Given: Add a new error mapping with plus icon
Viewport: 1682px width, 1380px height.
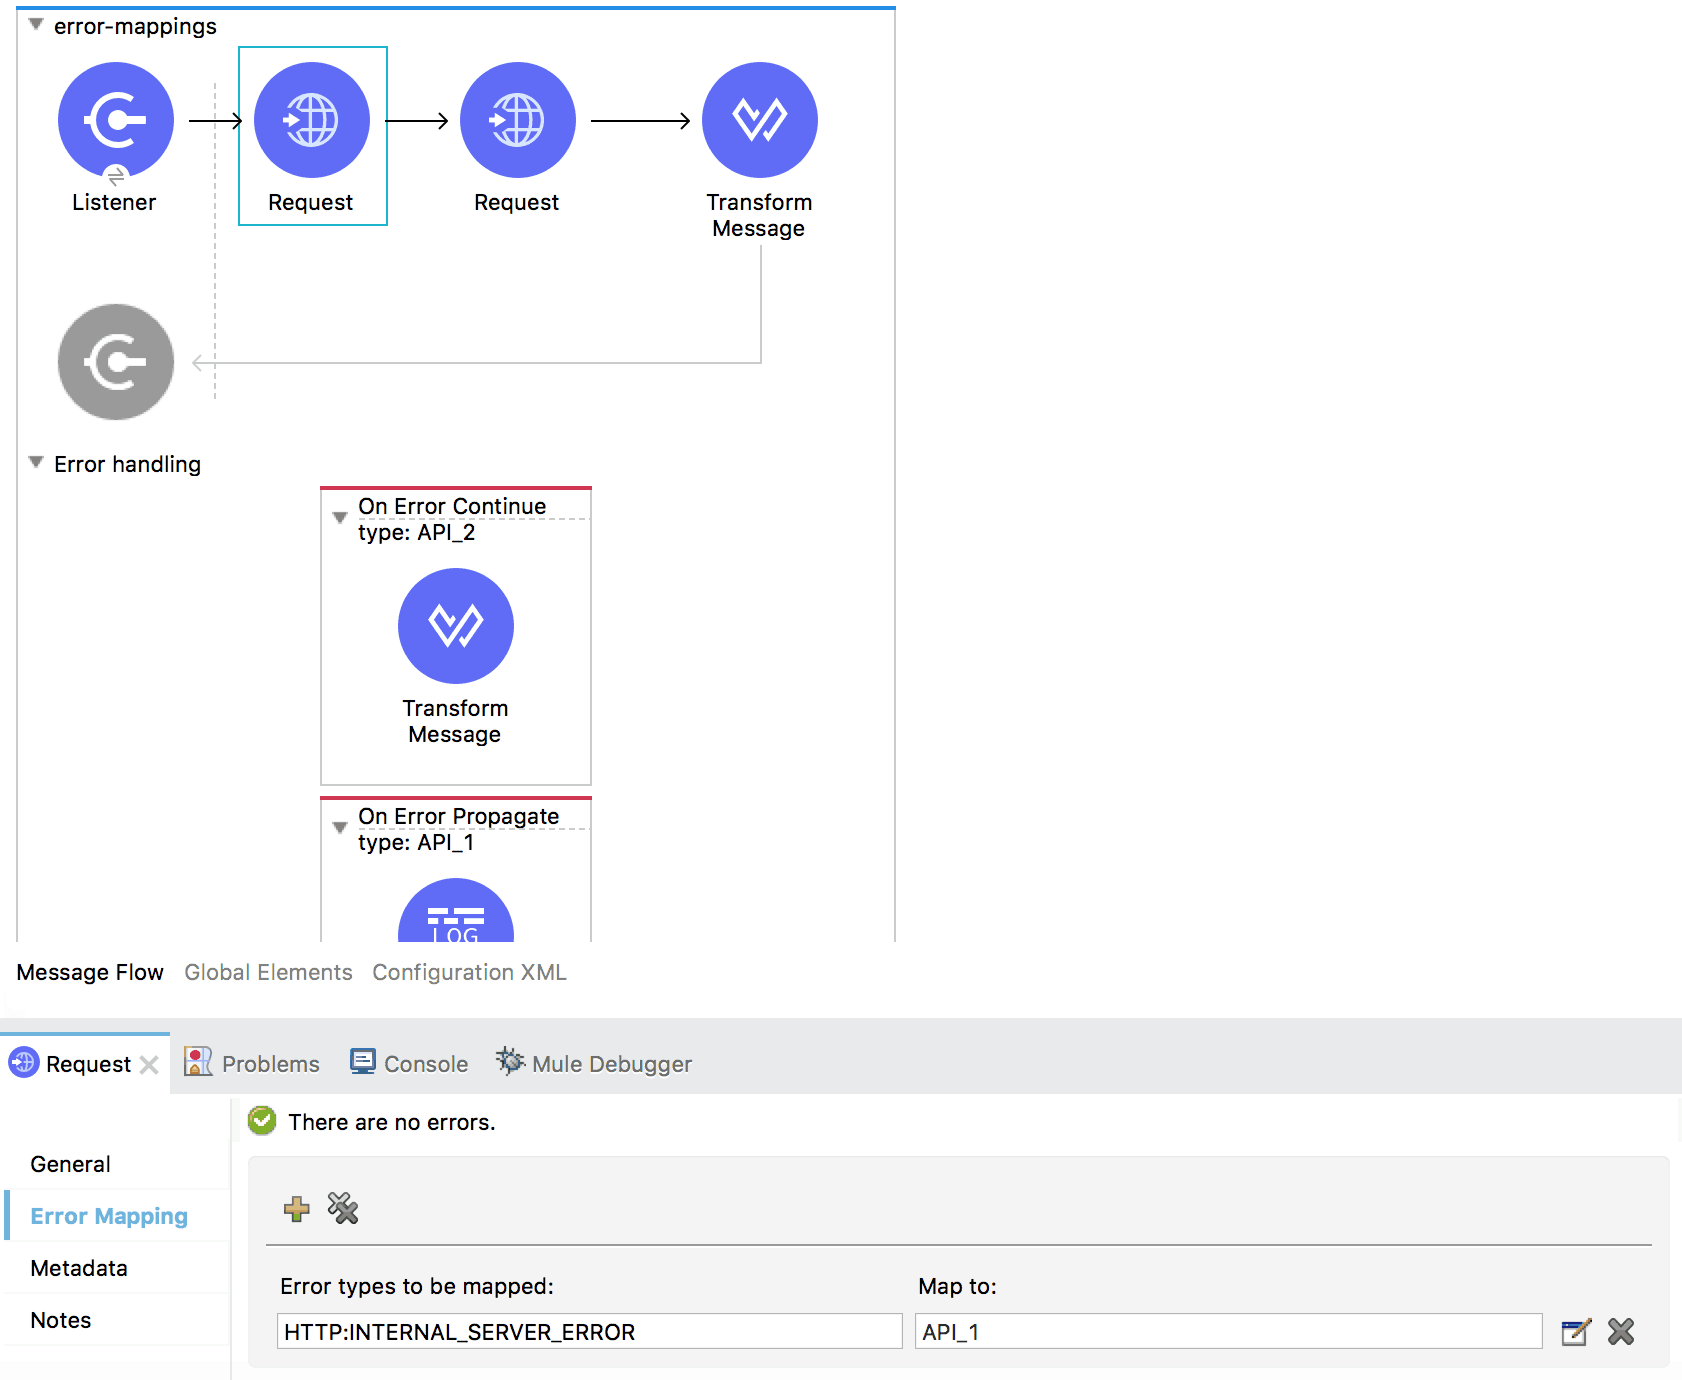Looking at the screenshot, I should pos(297,1209).
